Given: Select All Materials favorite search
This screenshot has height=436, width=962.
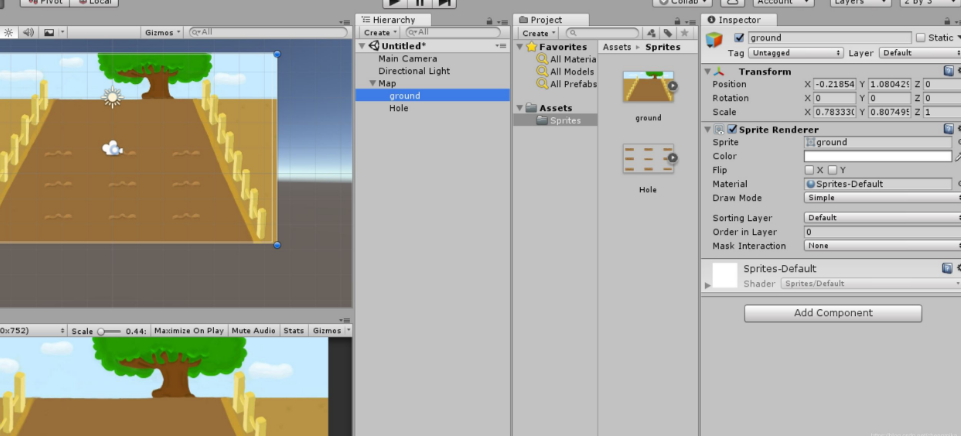Looking at the screenshot, I should [x=567, y=59].
